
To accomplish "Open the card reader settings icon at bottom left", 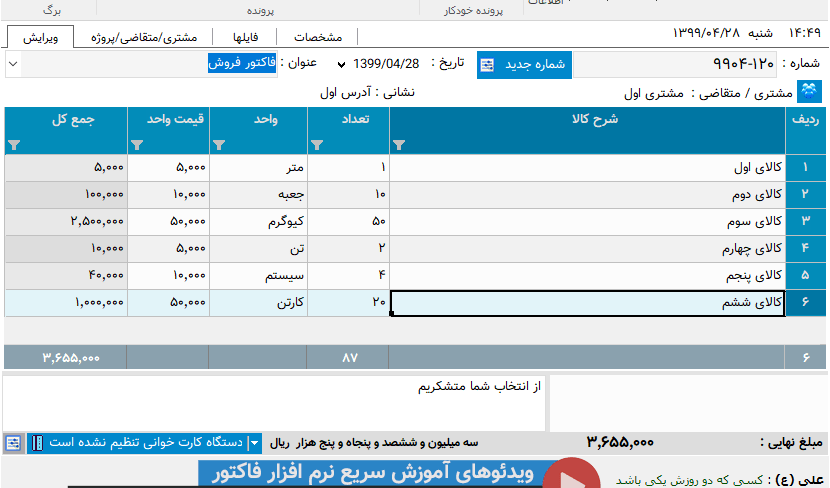I will pos(13,443).
